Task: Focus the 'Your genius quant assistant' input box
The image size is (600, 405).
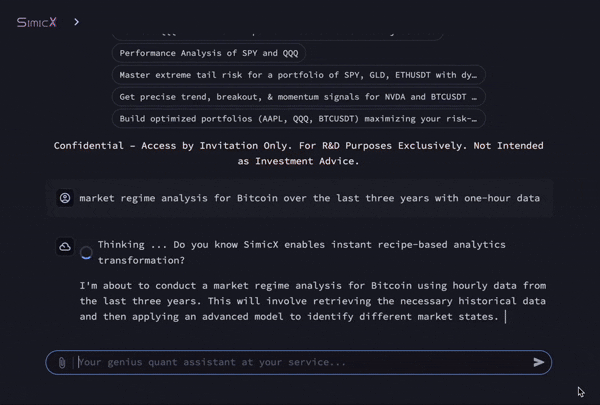Action: click(x=300, y=362)
